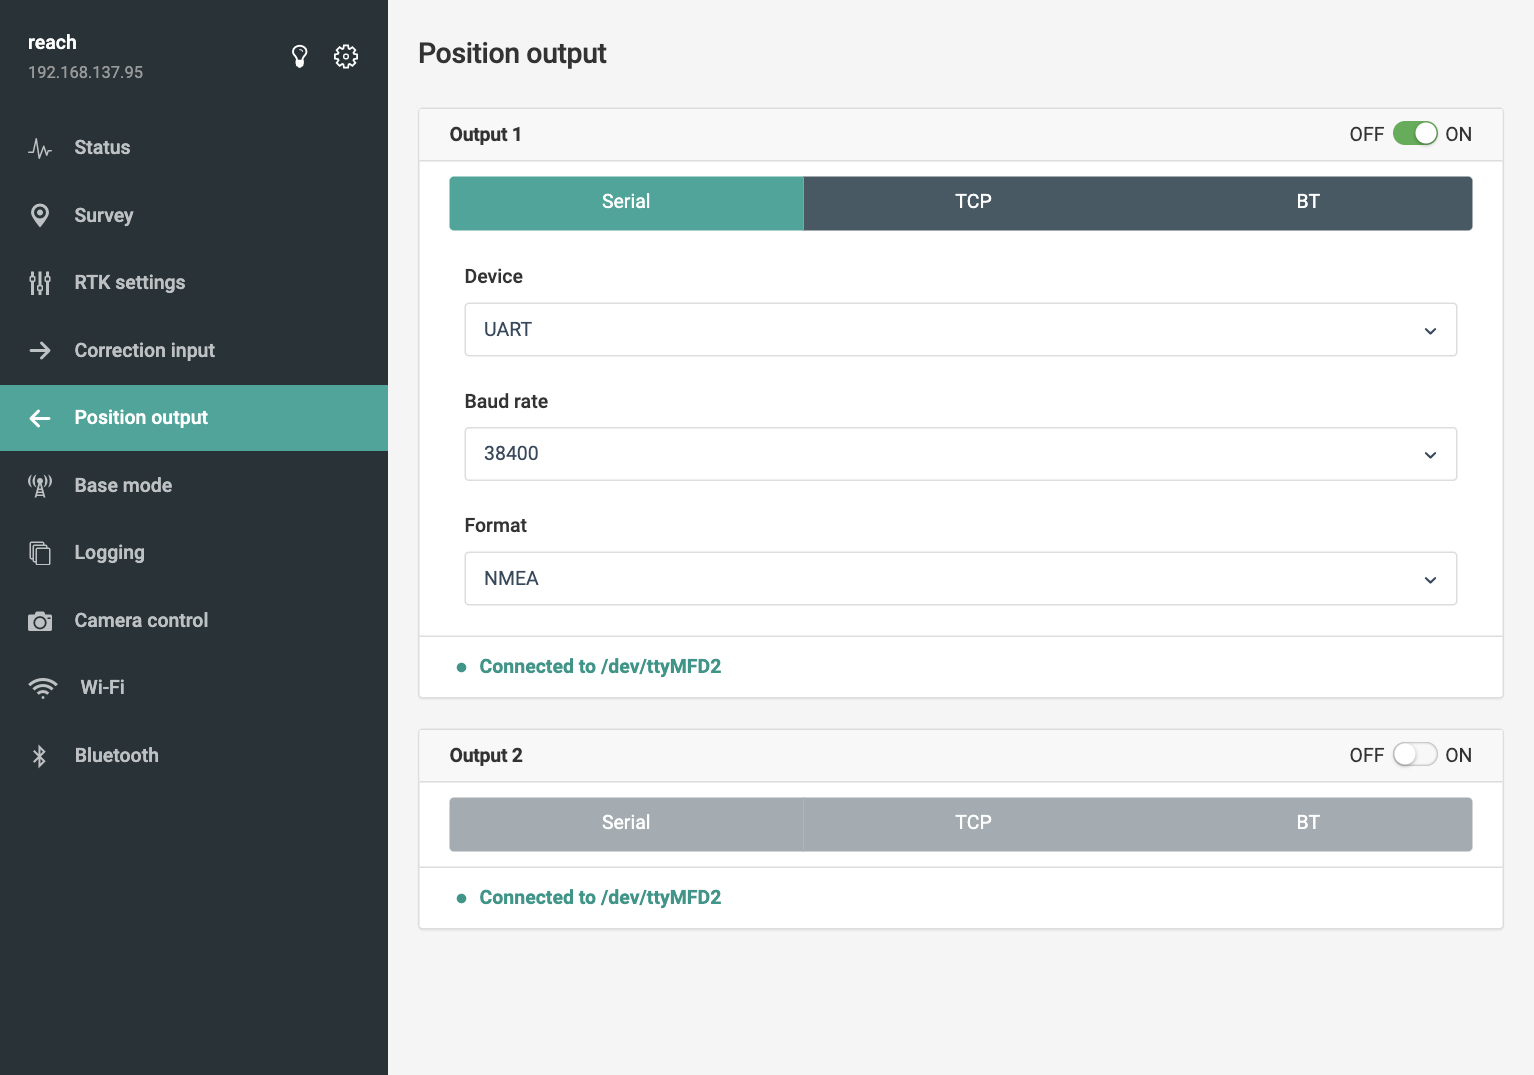Click the RTK settings sliders icon
1534x1075 pixels.
(x=40, y=283)
